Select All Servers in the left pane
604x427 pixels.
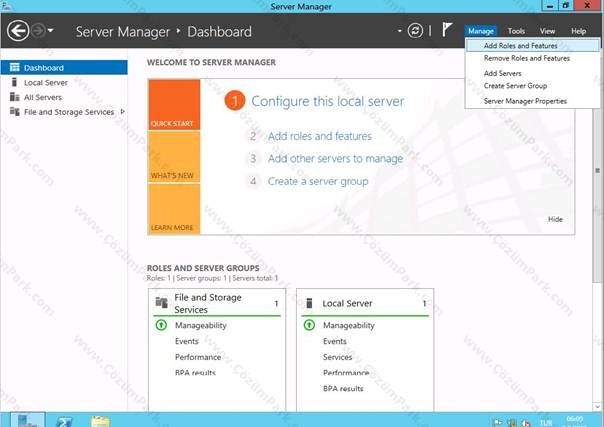[64, 97]
